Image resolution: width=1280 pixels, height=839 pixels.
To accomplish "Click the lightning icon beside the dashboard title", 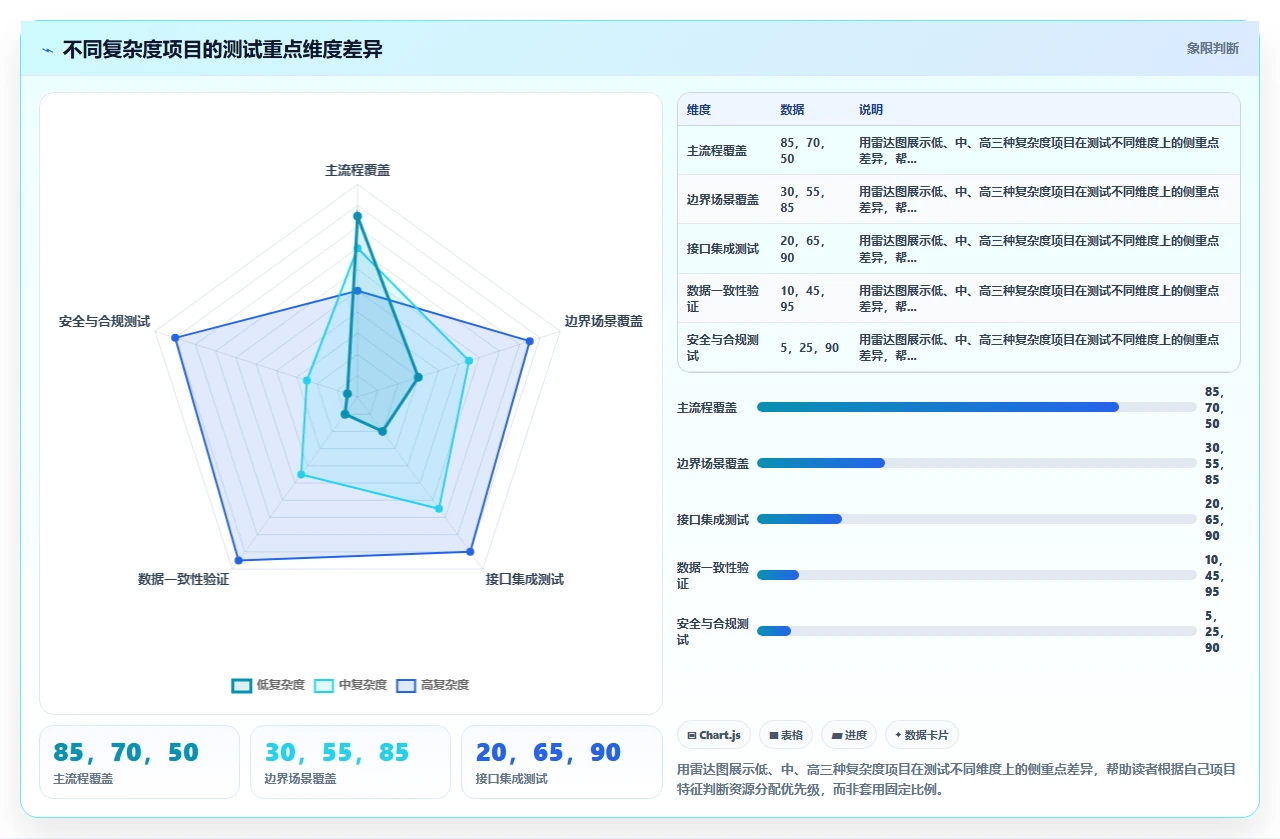I will pyautogui.click(x=48, y=50).
